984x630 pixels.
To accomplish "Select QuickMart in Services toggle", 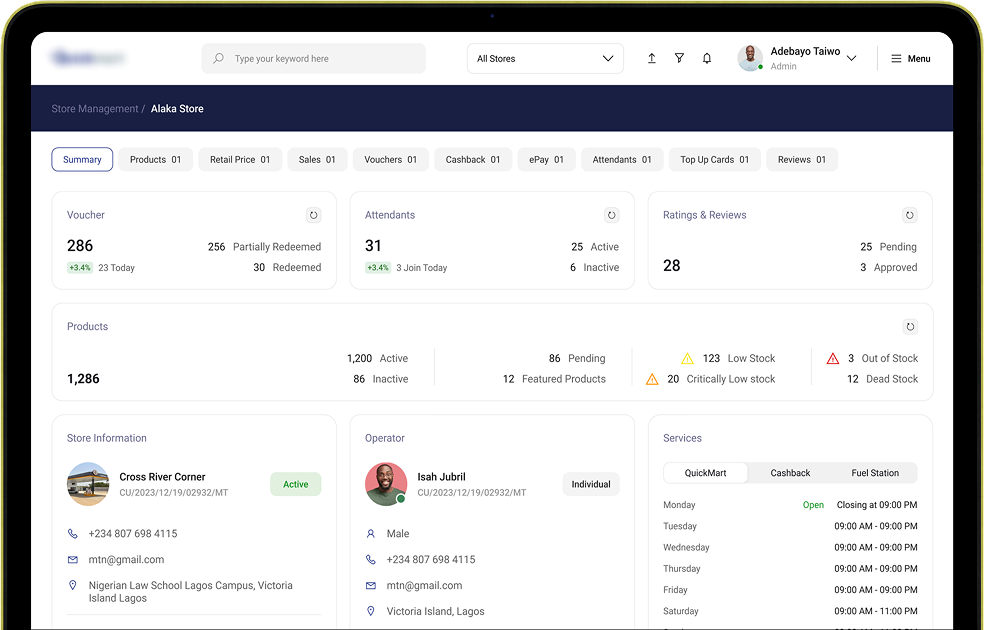I will point(705,473).
